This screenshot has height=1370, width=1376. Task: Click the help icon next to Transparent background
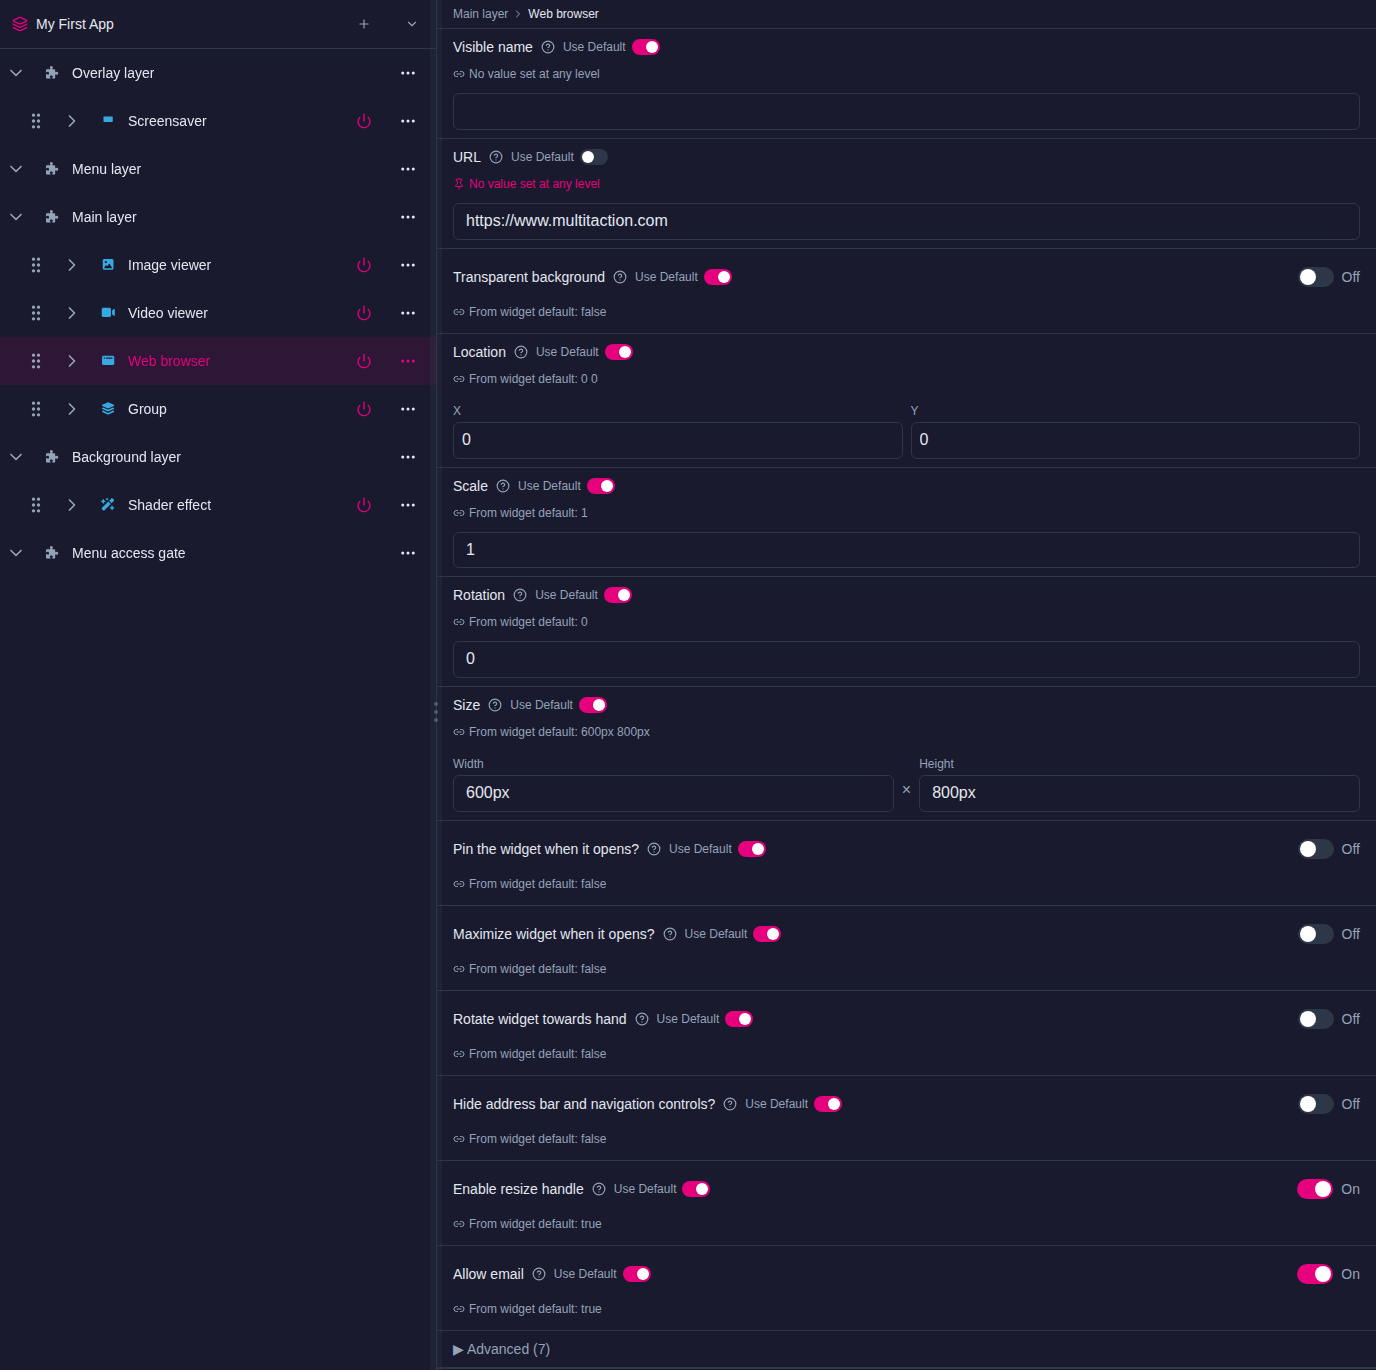click(x=620, y=277)
